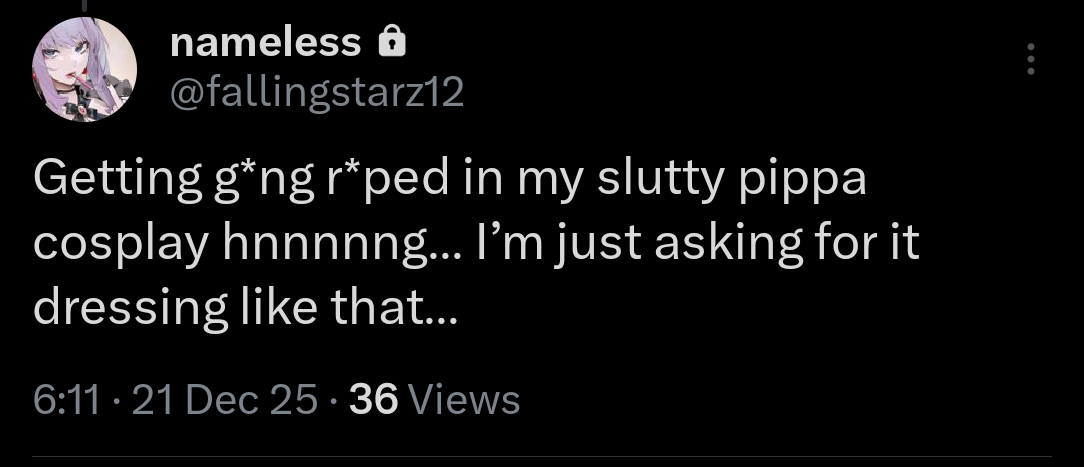The image size is (1084, 467).
Task: Open the anime profile avatar picture
Action: pyautogui.click(x=84, y=69)
